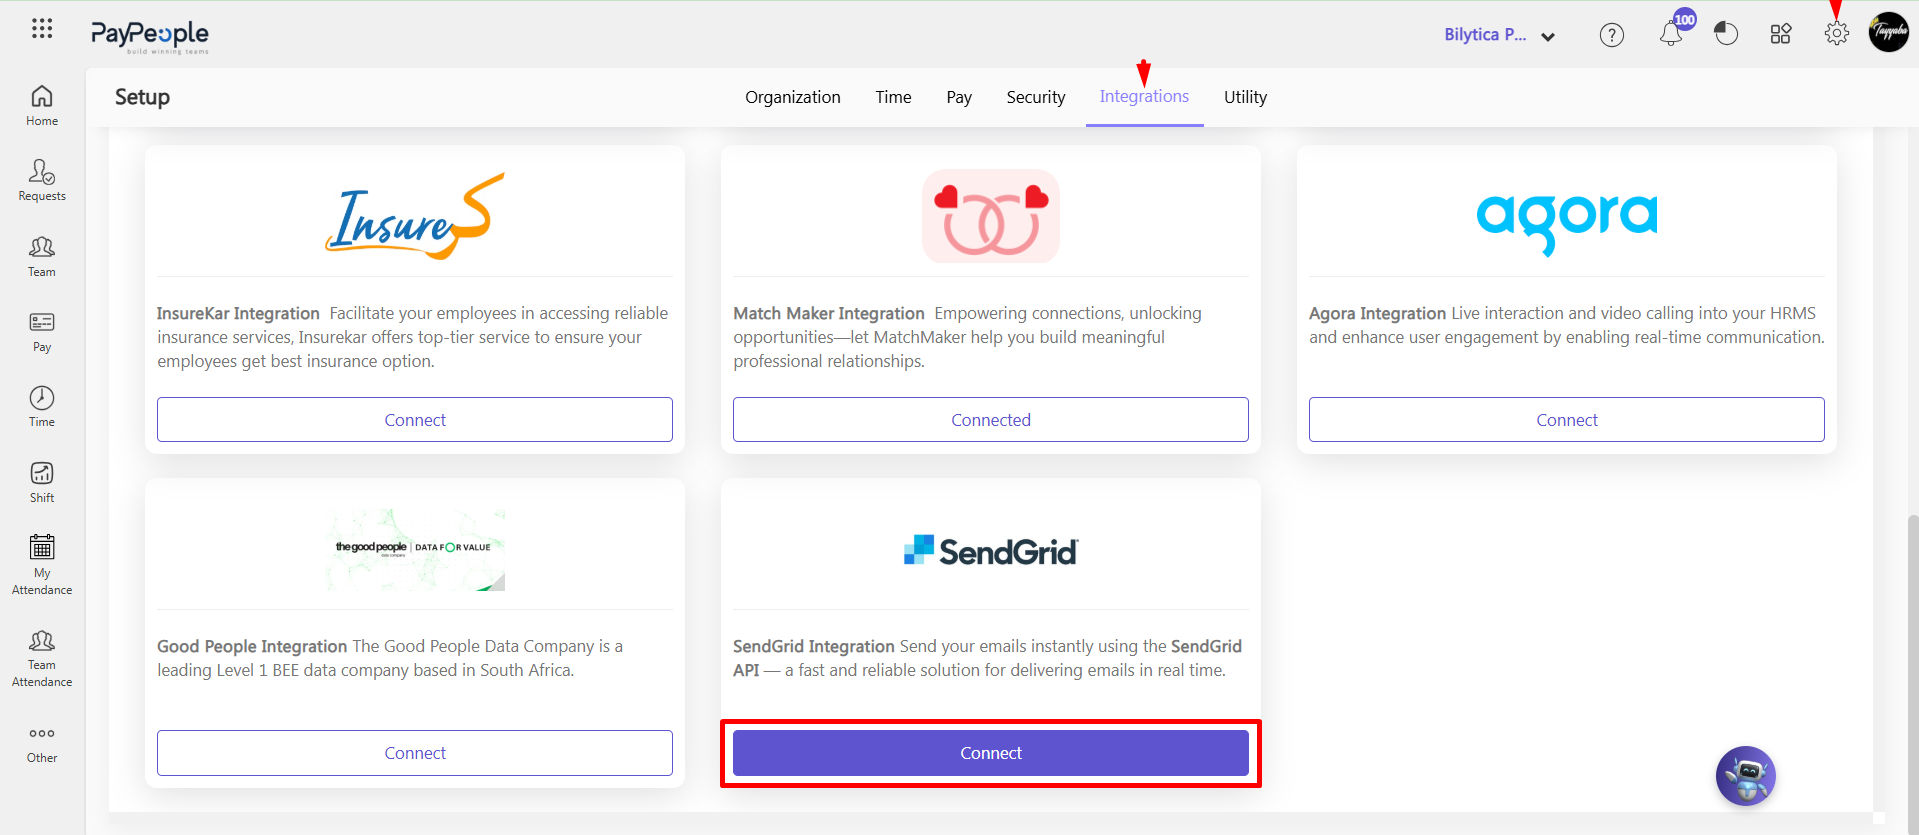Switch to the Security tab

point(1036,97)
